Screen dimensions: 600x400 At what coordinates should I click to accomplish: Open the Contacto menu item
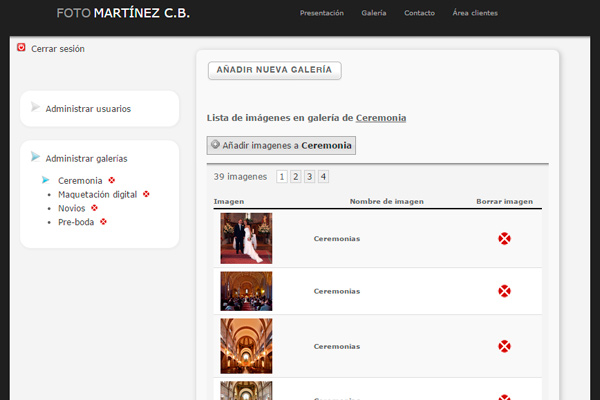tap(419, 13)
